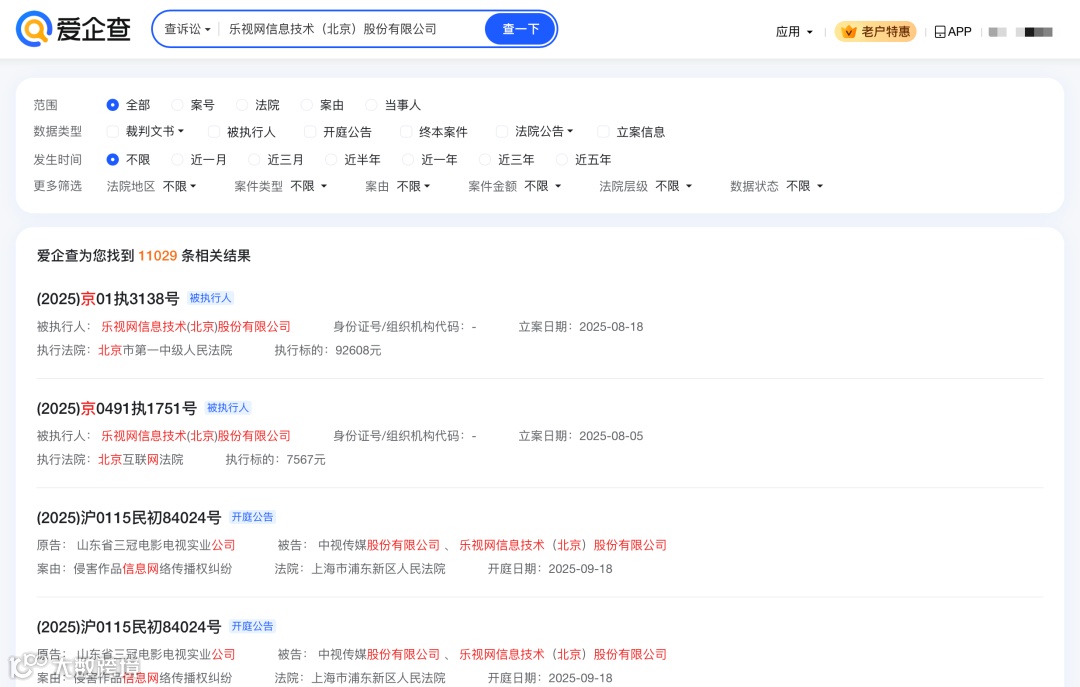The image size is (1080, 687).
Task: Click 乐视网 defendant link in 京01执3138号 case
Action: [x=196, y=327]
